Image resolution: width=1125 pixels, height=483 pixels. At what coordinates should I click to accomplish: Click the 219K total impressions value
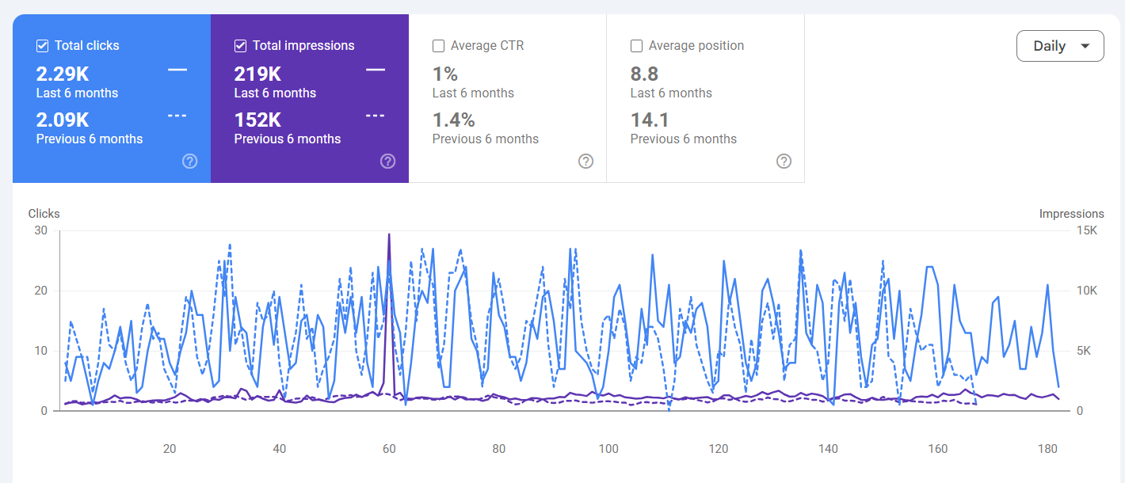[x=256, y=73]
